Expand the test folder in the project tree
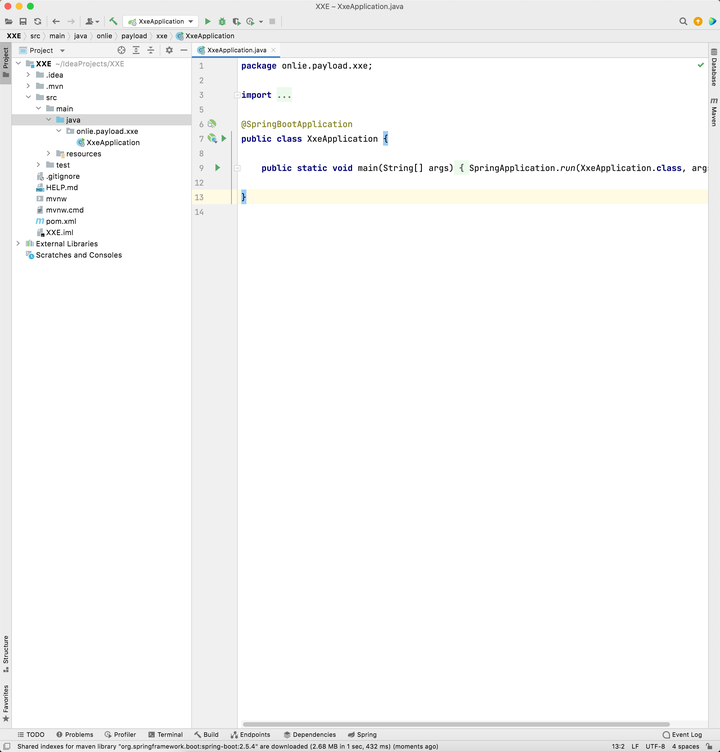 coord(38,165)
